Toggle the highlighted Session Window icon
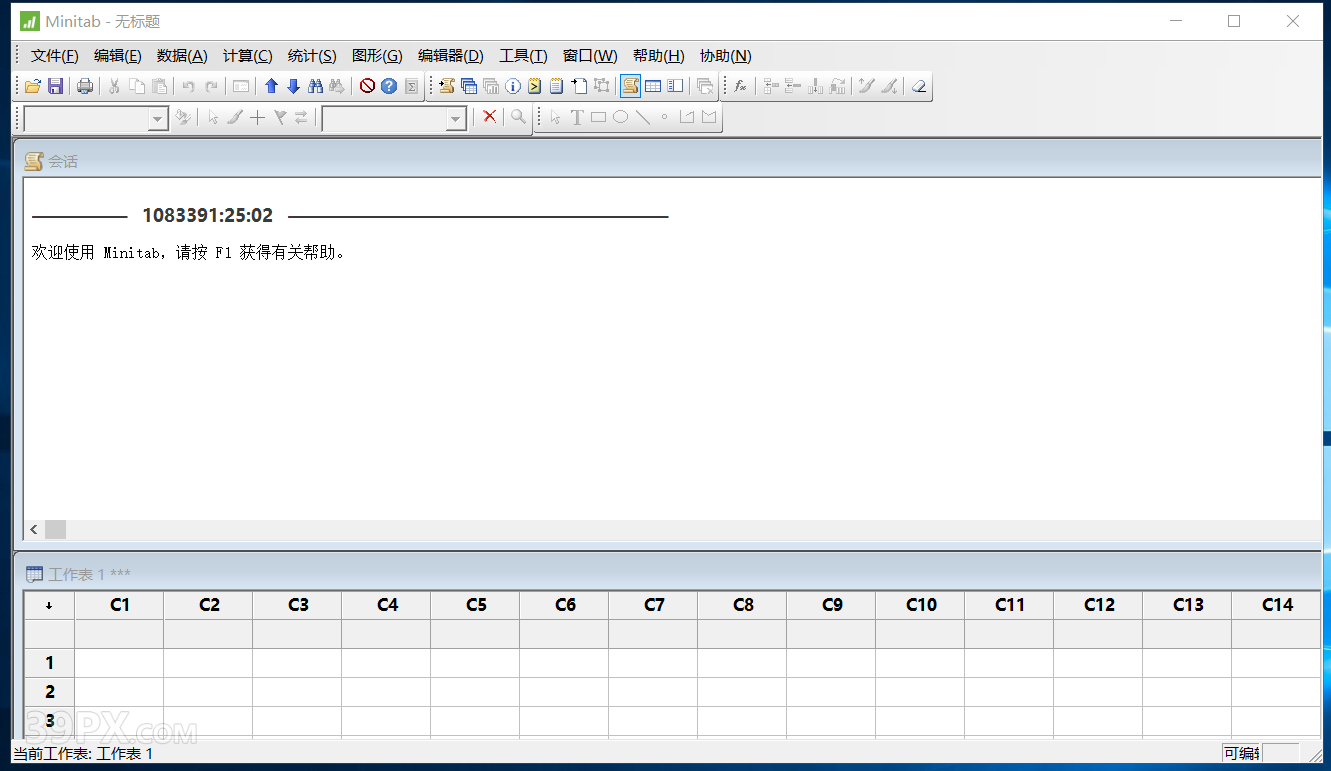This screenshot has width=1331, height=771. [x=630, y=87]
